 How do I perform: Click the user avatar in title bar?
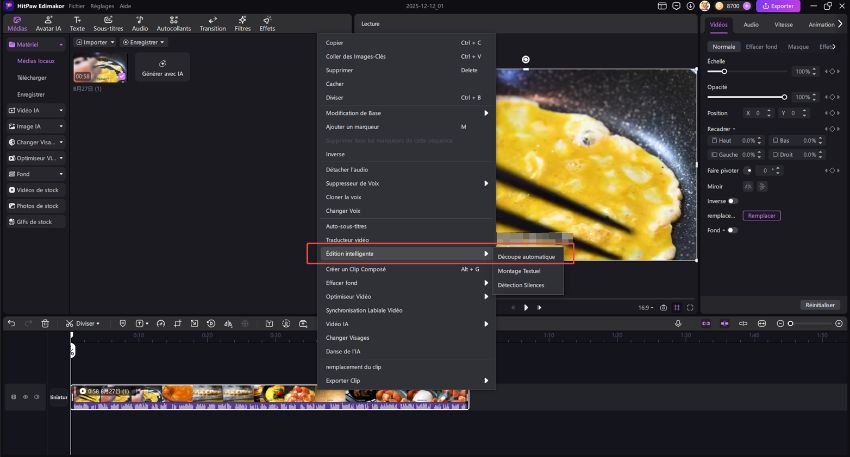704,6
